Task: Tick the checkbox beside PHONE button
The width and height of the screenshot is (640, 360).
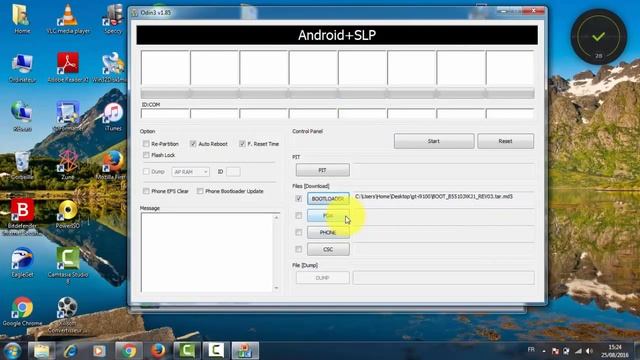Action: coord(299,232)
